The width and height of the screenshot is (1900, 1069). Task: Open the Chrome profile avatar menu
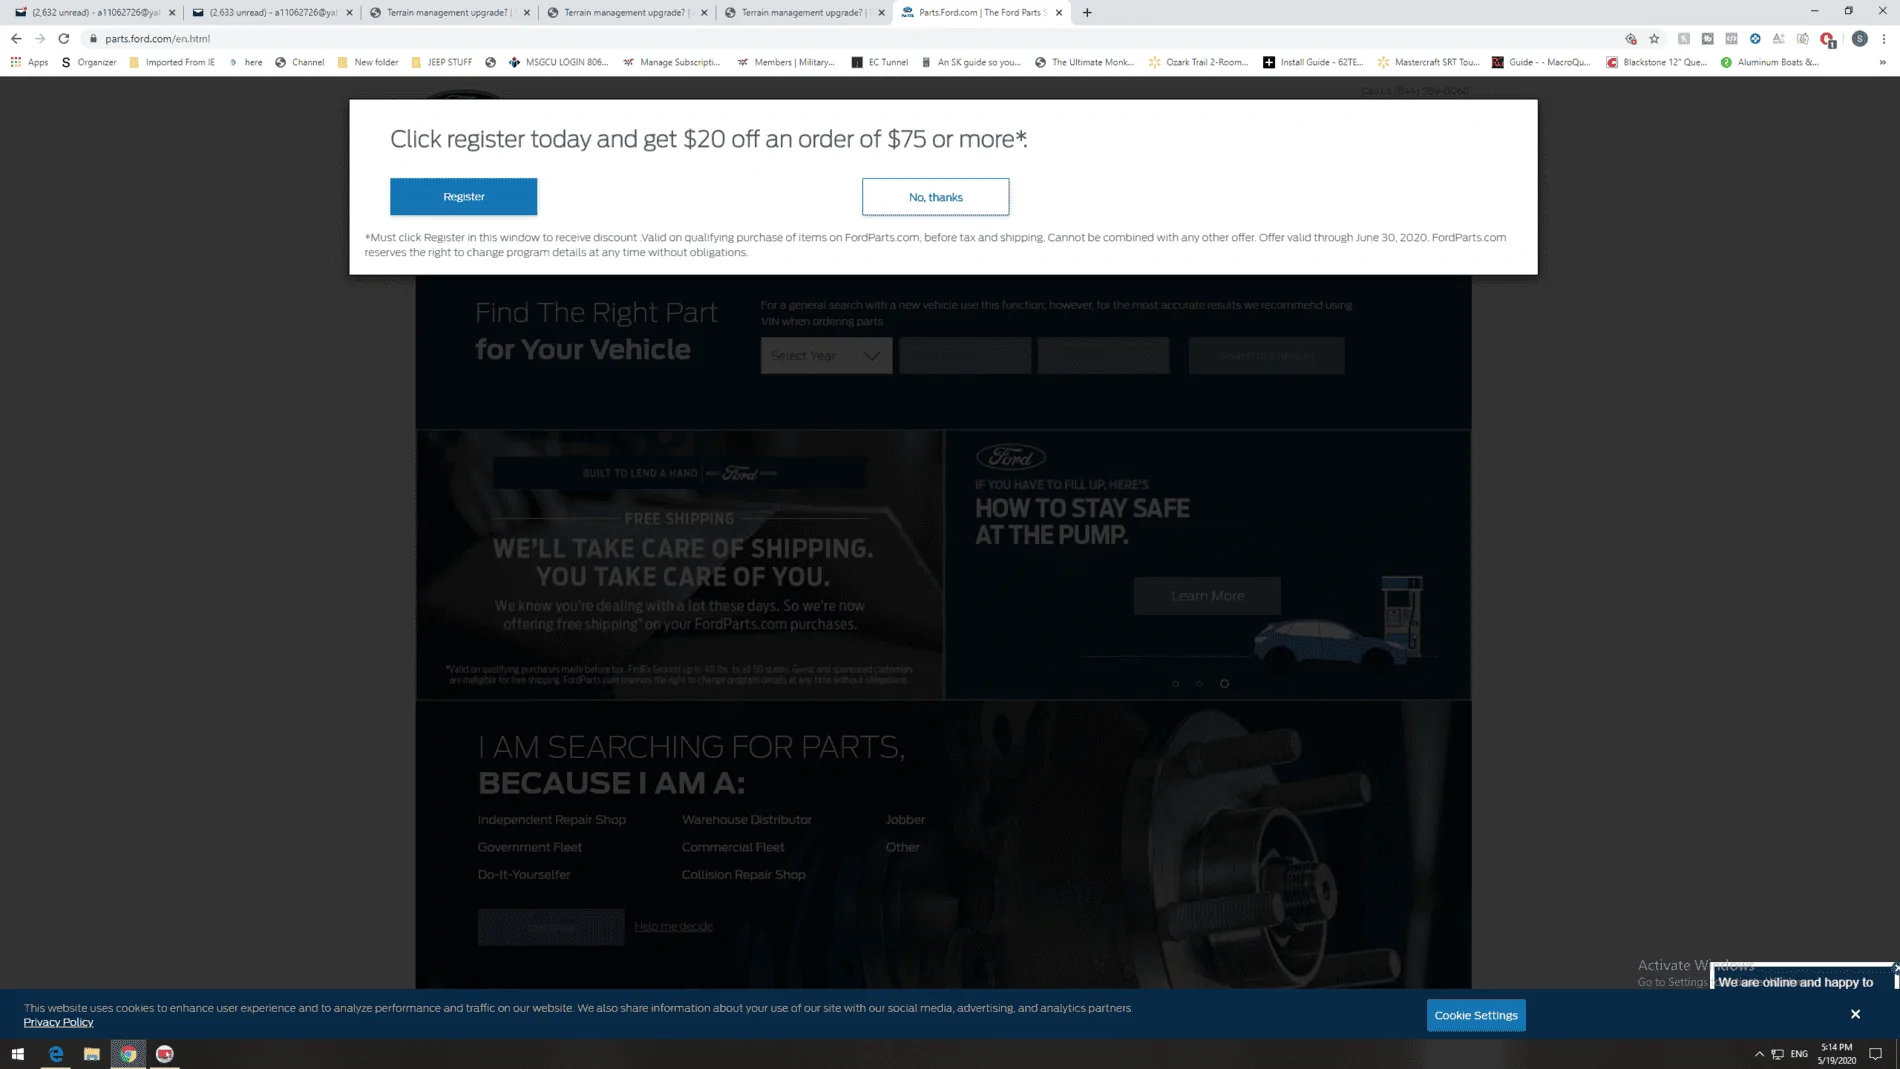point(1860,39)
